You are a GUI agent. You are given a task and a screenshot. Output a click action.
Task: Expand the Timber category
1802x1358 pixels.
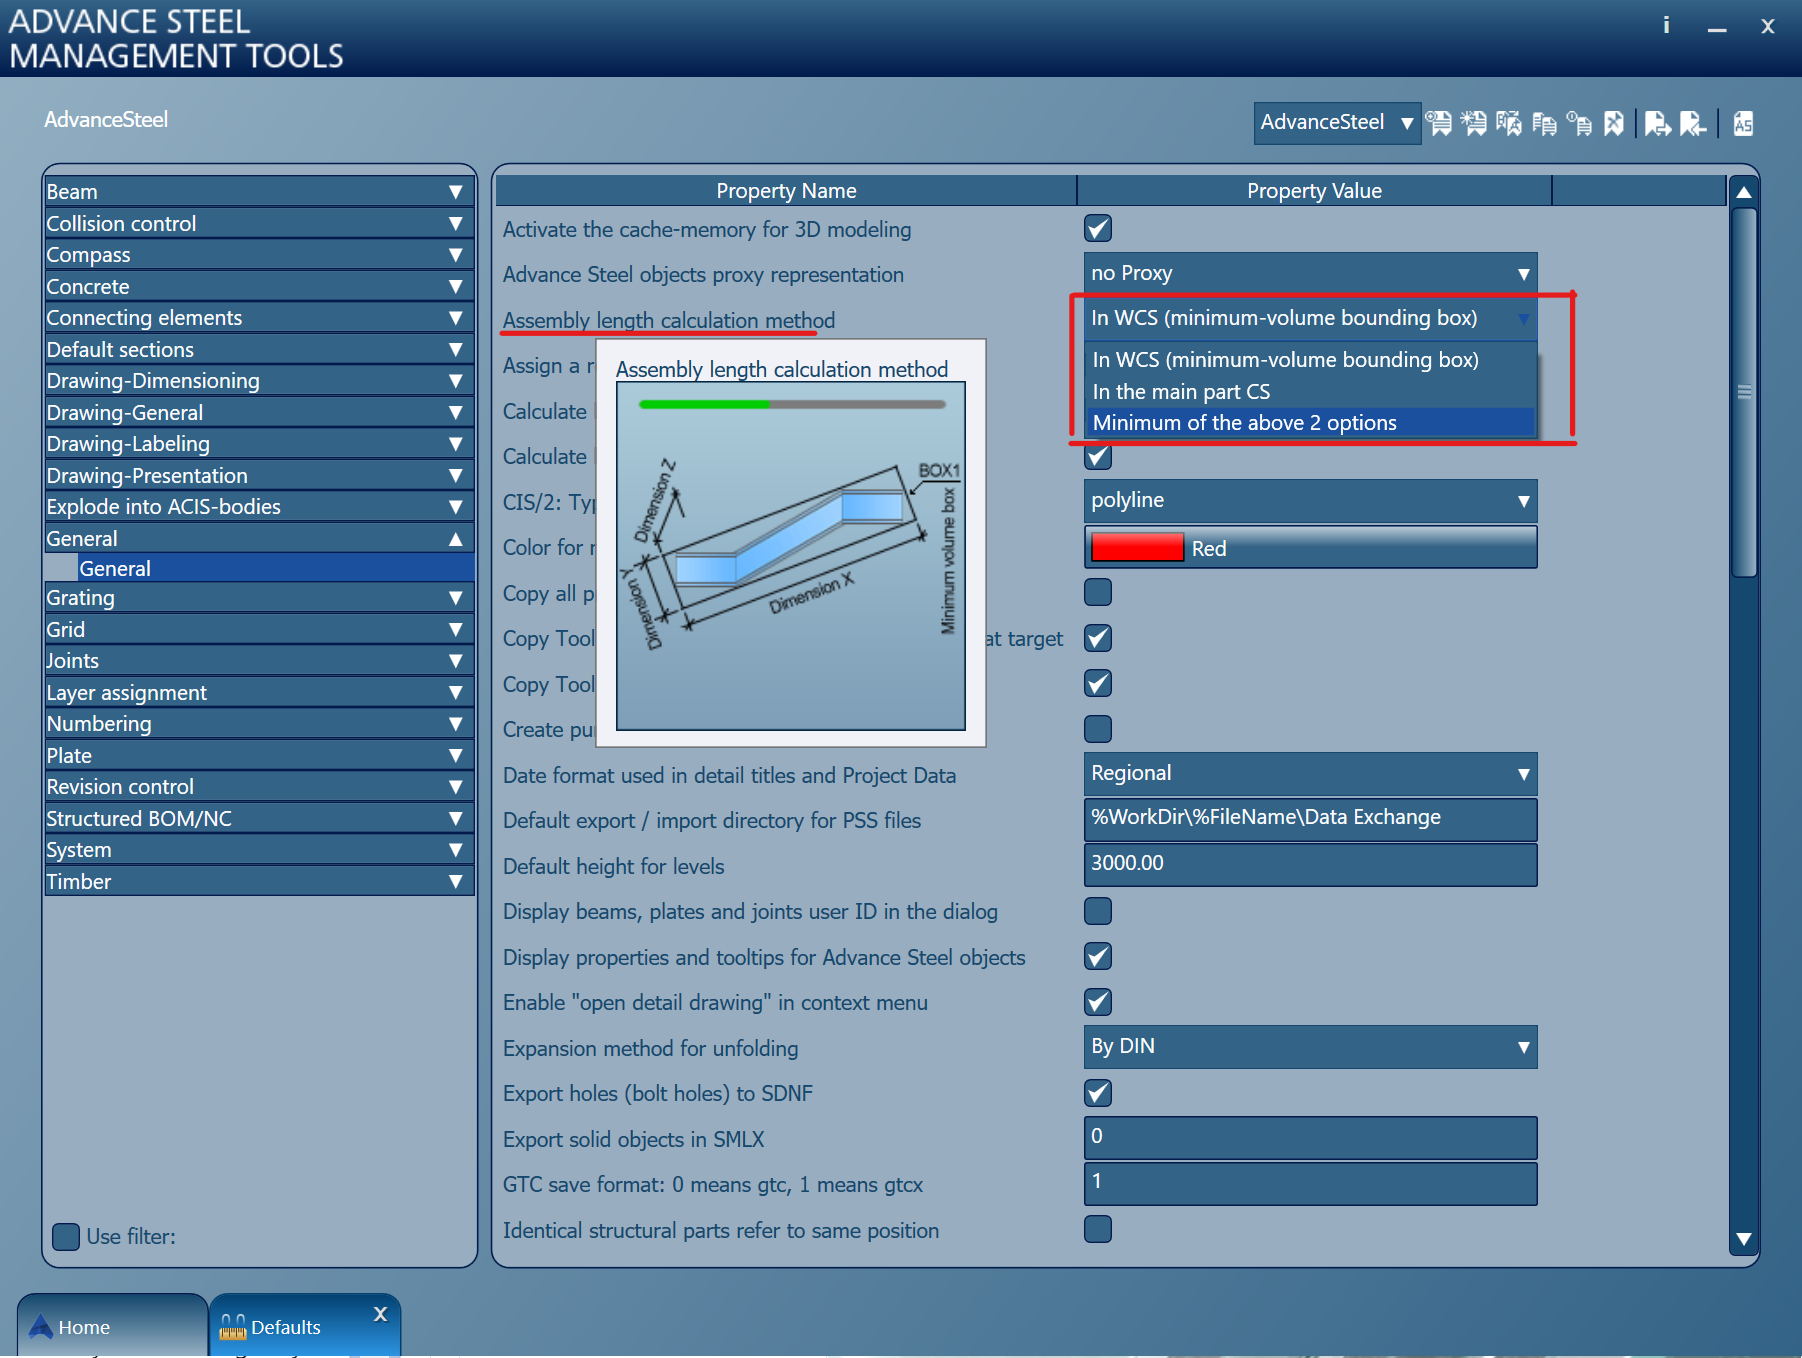click(x=259, y=882)
